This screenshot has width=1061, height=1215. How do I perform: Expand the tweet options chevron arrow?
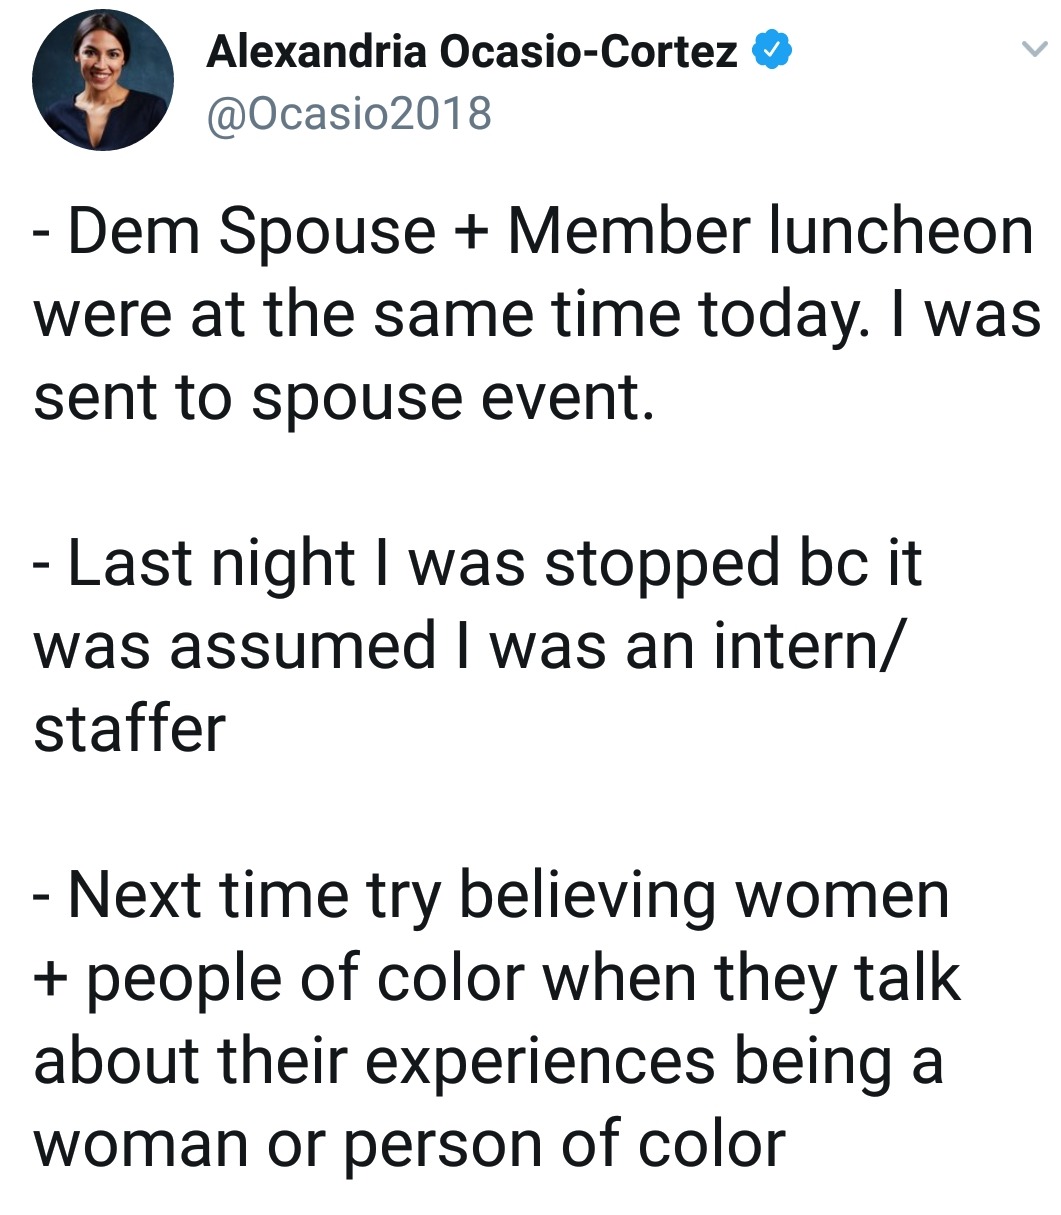[x=1031, y=49]
